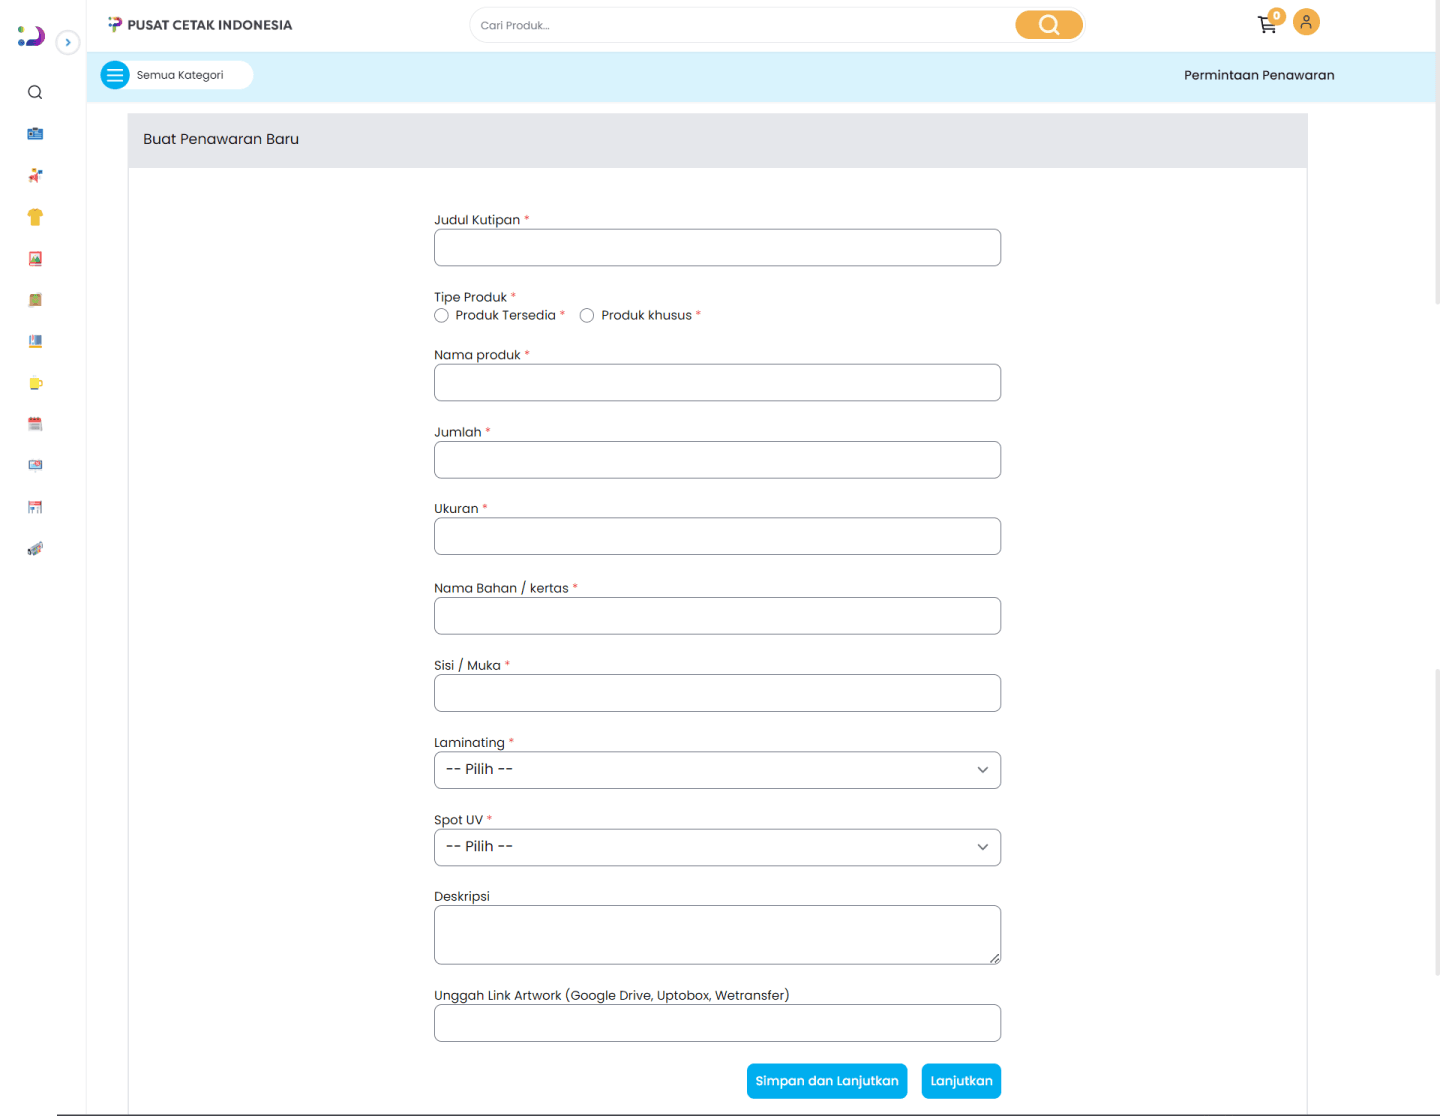Open the Semua Kategori menu
Viewport: 1440px width, 1116px height.
point(176,75)
